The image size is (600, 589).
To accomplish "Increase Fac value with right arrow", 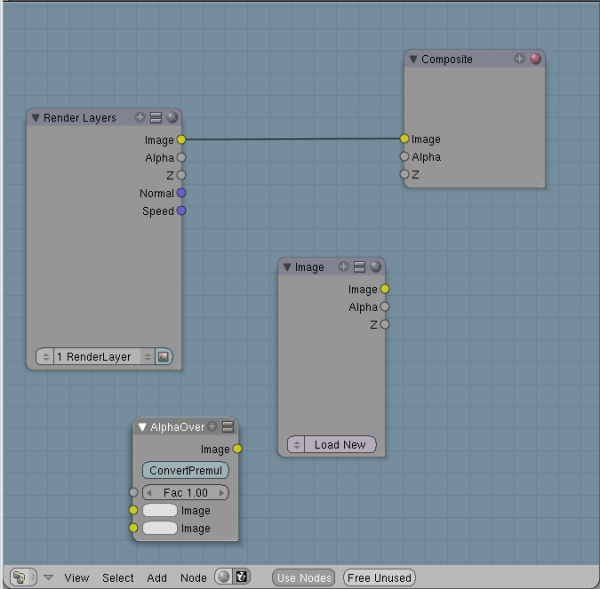I will click(x=222, y=493).
